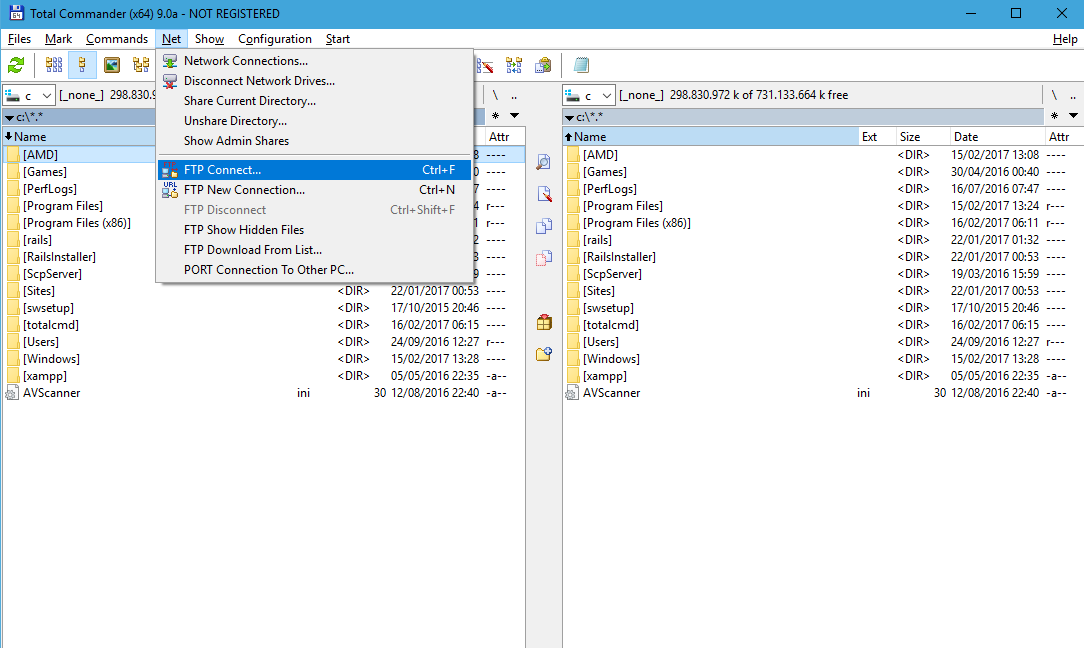Viewport: 1084px width, 648px height.
Task: Select [xampp] folder in left panel
Action: (45, 376)
